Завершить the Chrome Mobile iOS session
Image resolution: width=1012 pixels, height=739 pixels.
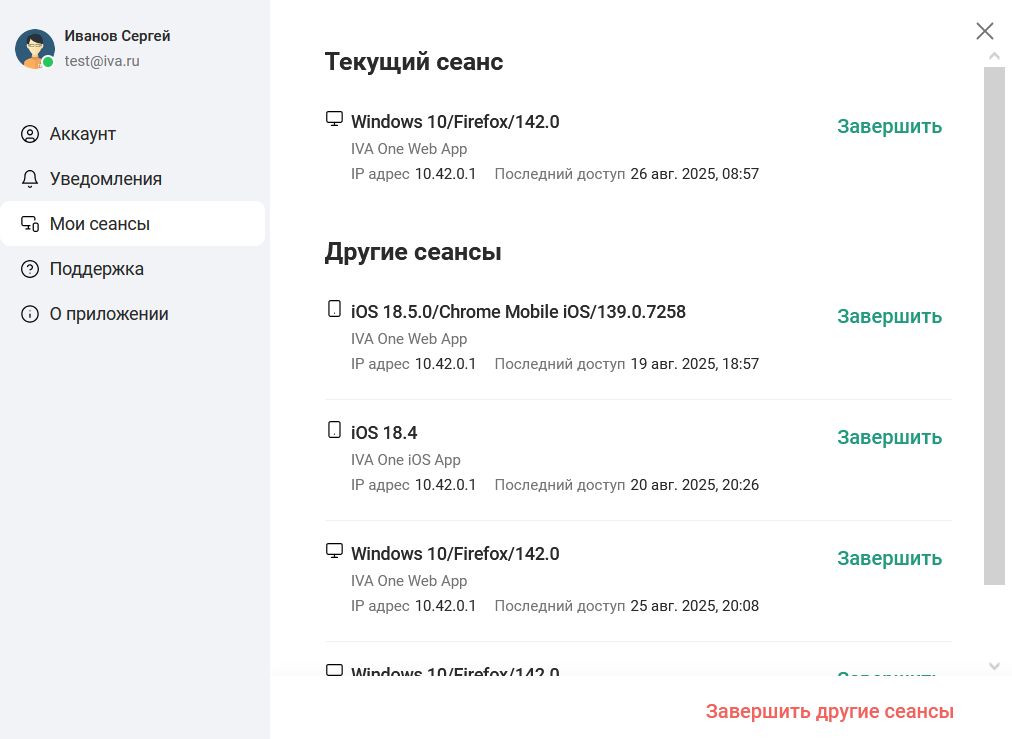[888, 316]
